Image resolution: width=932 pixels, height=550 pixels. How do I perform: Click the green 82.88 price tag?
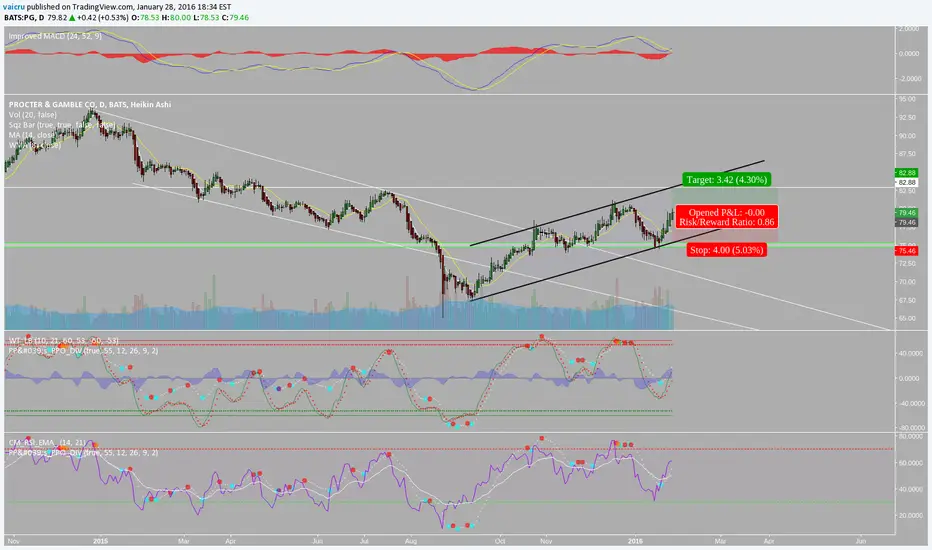pyautogui.click(x=906, y=172)
